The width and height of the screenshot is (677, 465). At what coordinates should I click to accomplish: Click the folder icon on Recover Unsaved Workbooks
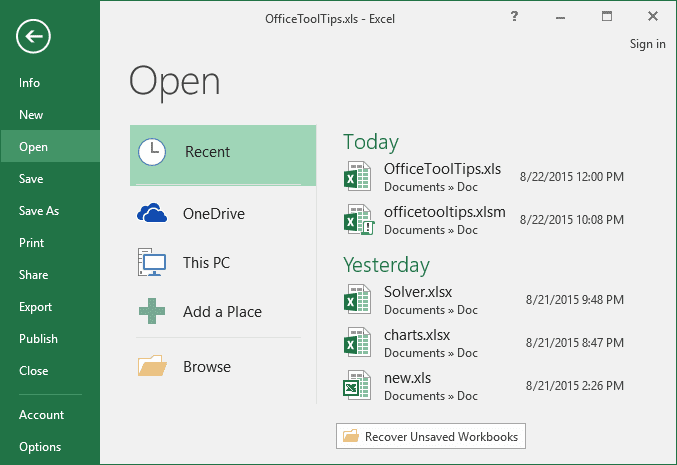(x=351, y=436)
